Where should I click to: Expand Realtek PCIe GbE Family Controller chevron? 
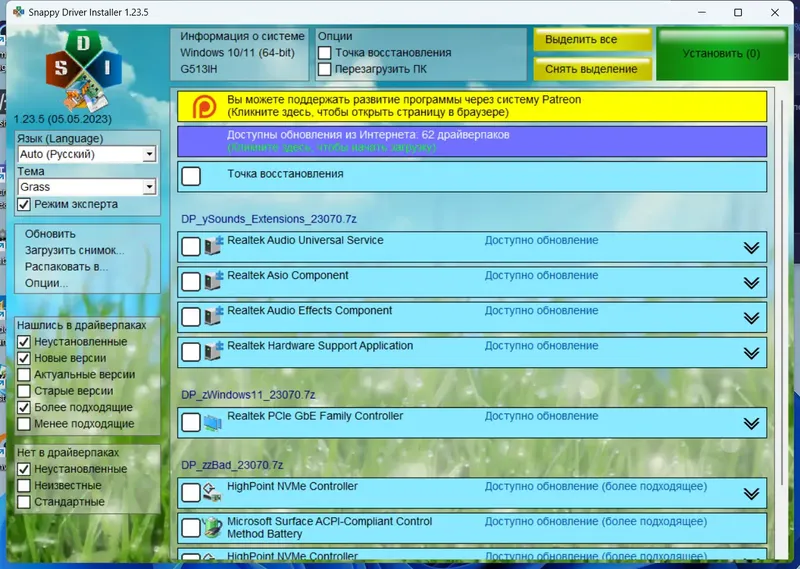751,424
